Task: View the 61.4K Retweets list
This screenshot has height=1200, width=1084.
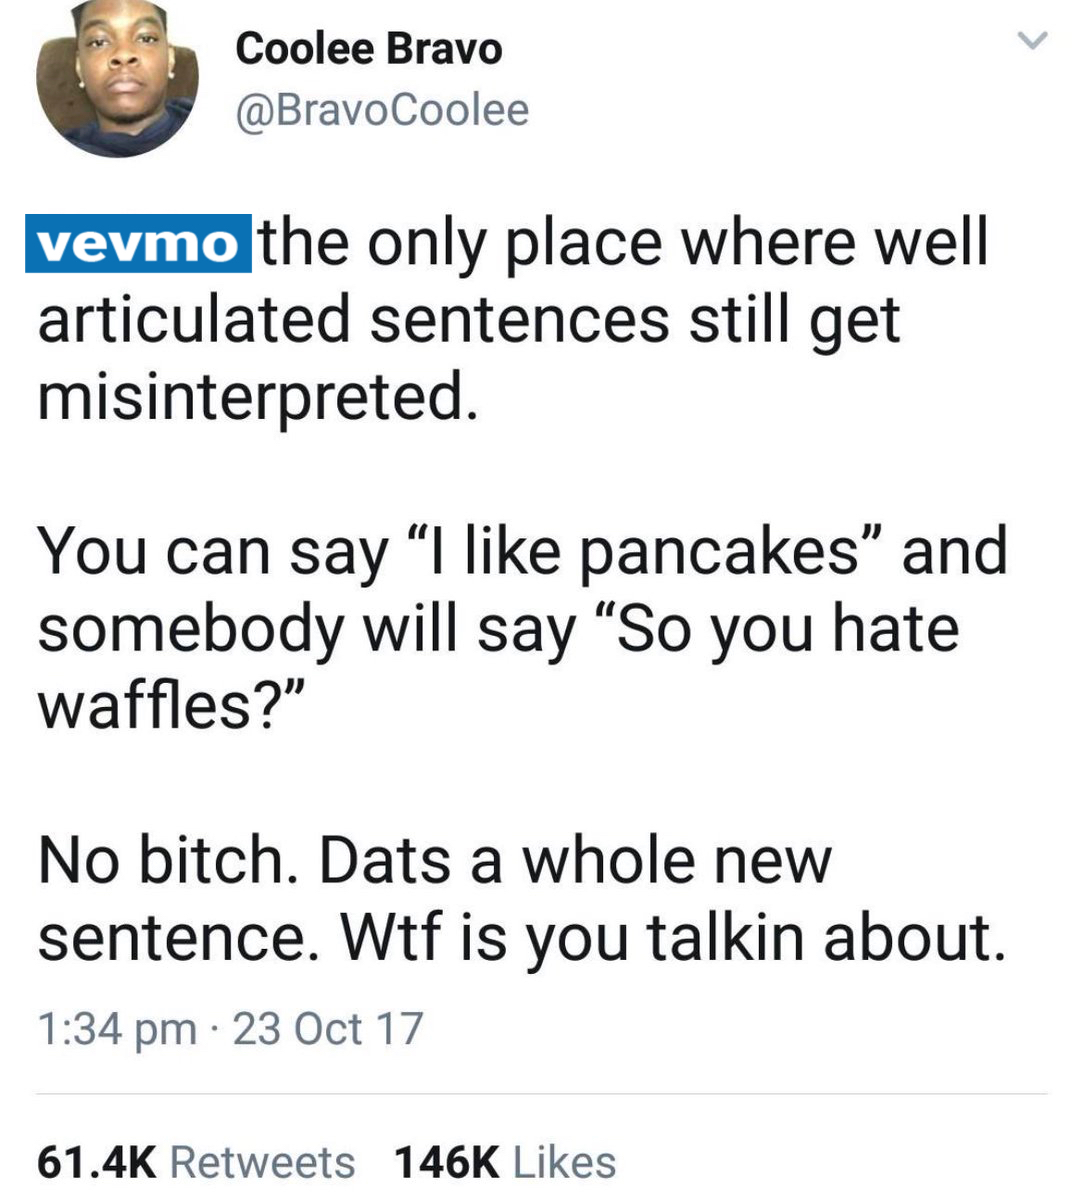Action: coord(196,1162)
